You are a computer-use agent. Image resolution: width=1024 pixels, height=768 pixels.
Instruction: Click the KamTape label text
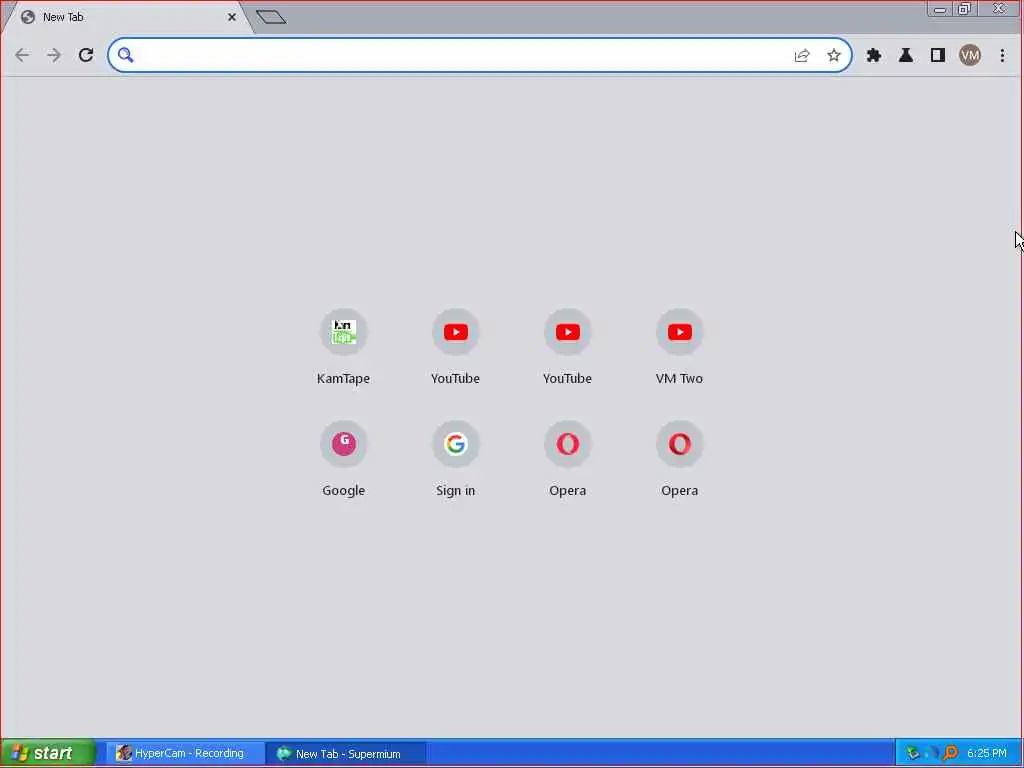click(x=344, y=379)
